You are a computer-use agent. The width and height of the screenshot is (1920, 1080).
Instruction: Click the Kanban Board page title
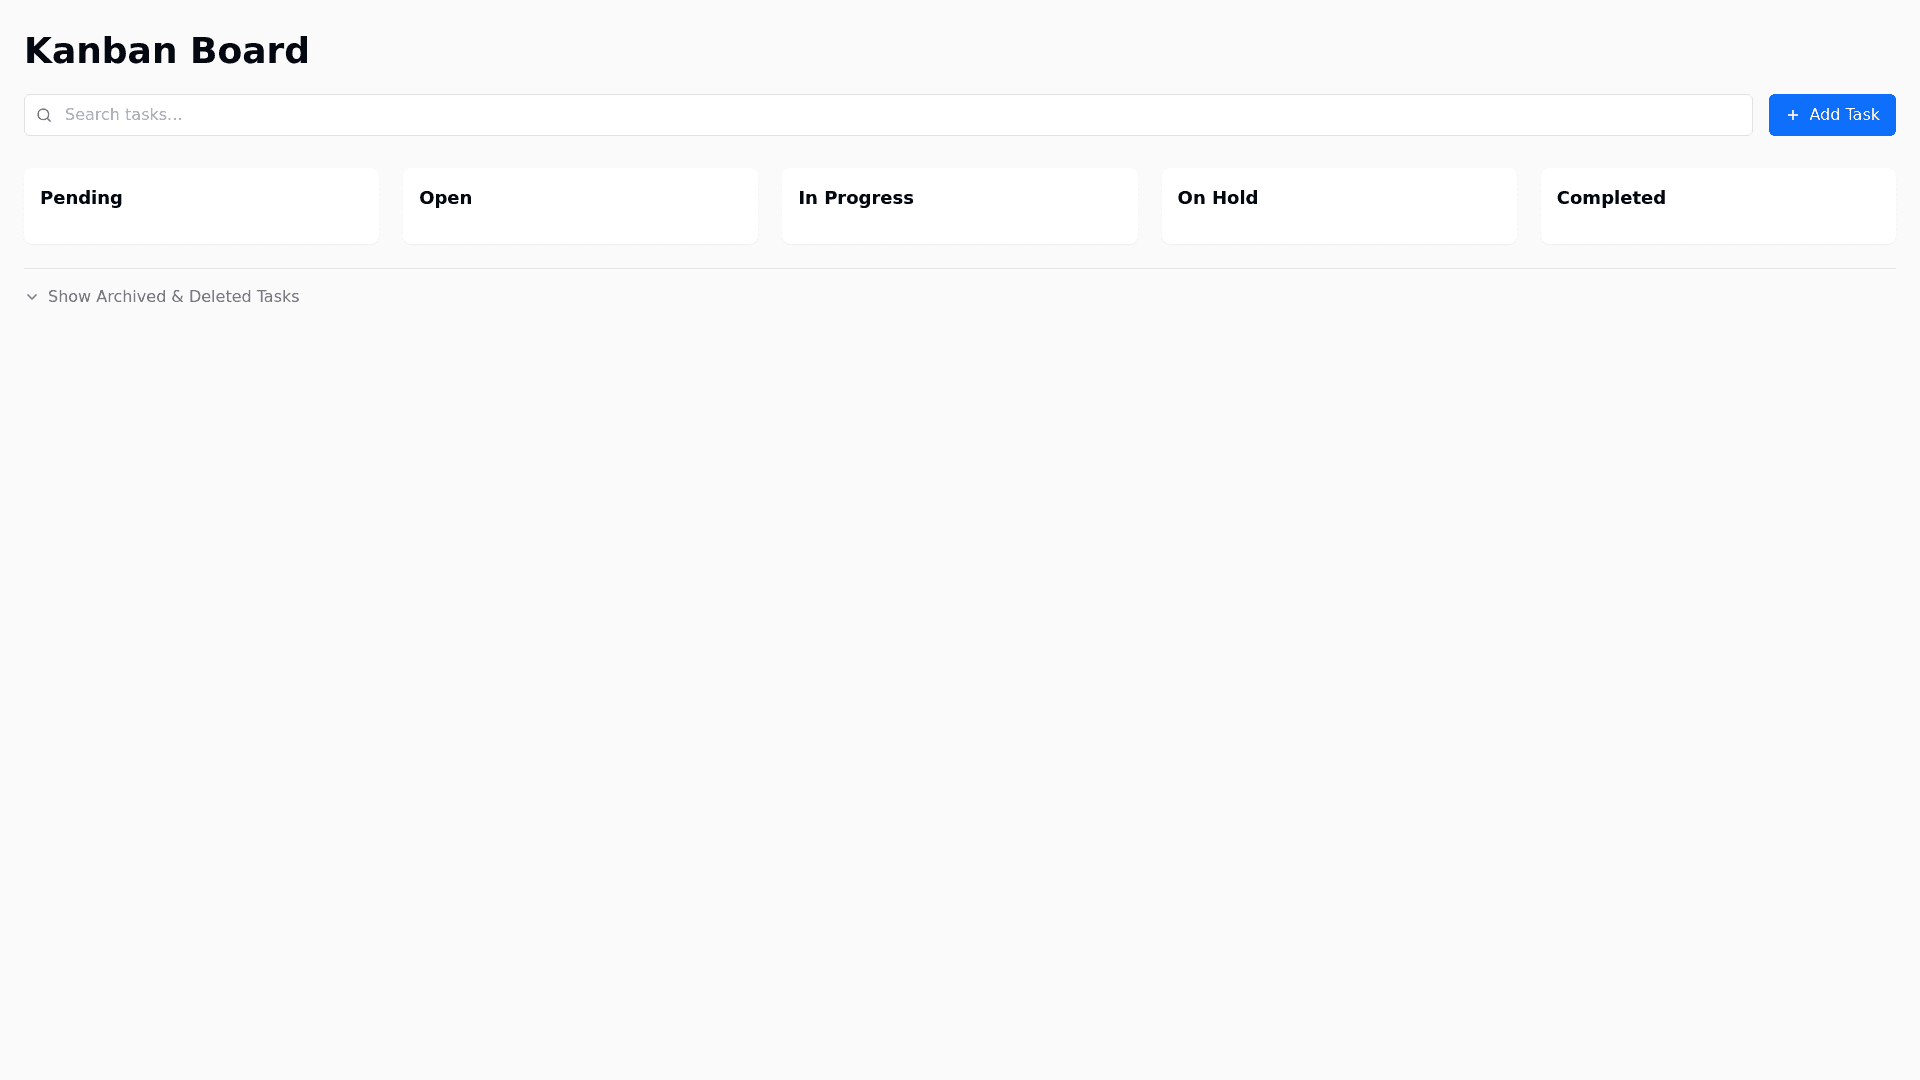(x=167, y=51)
